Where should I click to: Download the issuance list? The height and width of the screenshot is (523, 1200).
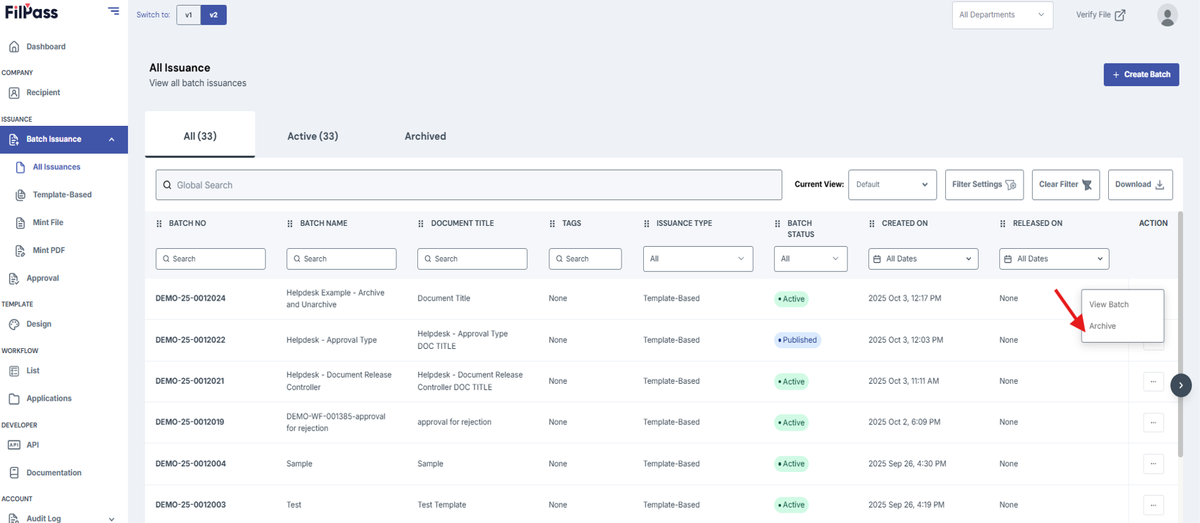pos(1140,185)
